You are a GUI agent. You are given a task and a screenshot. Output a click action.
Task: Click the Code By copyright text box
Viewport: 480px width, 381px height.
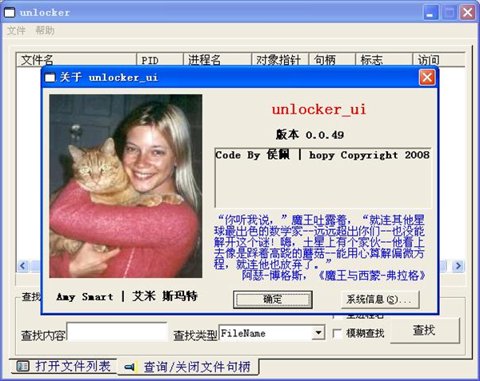pos(323,177)
